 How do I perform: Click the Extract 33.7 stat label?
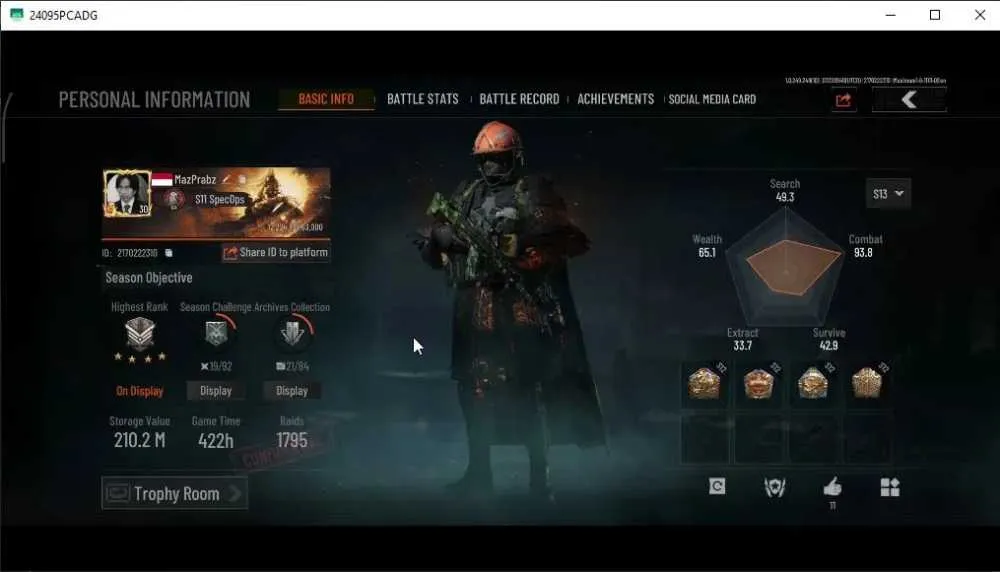click(x=742, y=339)
